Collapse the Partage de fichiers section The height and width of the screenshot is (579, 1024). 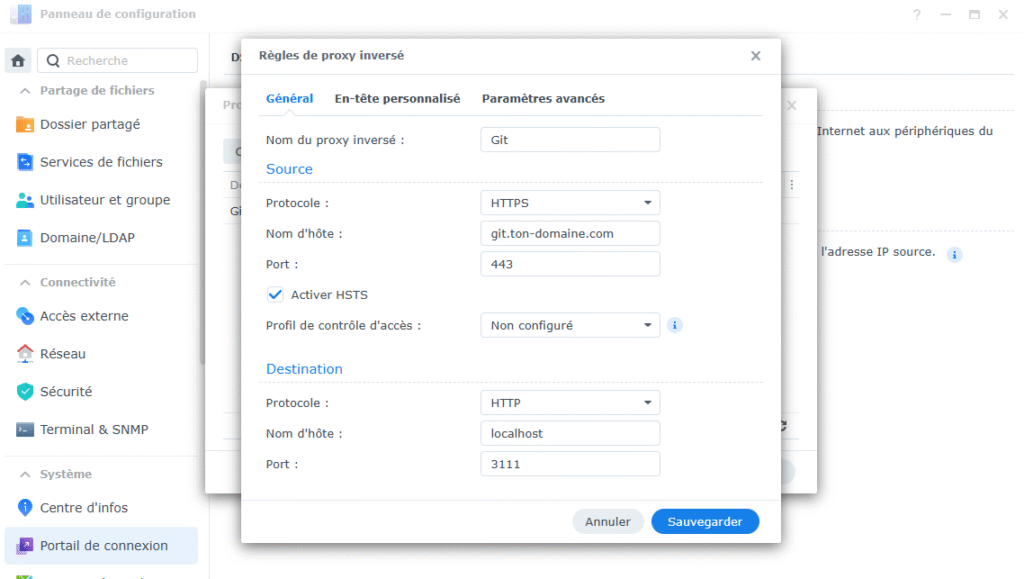tap(24, 90)
